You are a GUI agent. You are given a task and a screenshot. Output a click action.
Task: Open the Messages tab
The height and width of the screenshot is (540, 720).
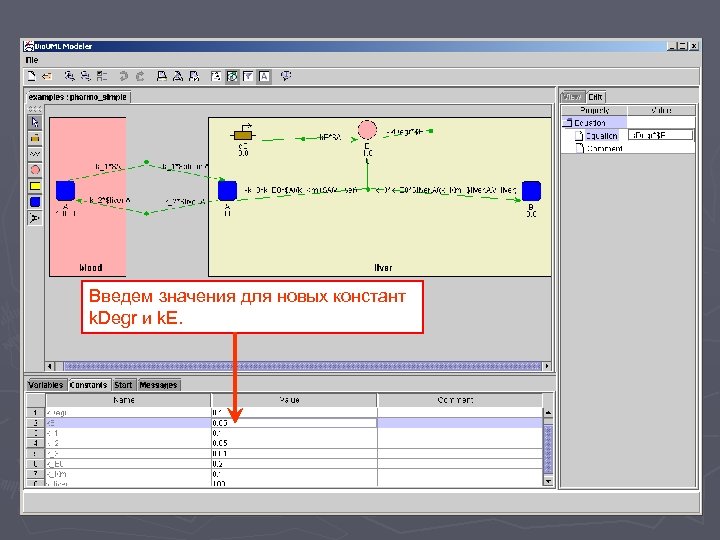pyautogui.click(x=158, y=385)
